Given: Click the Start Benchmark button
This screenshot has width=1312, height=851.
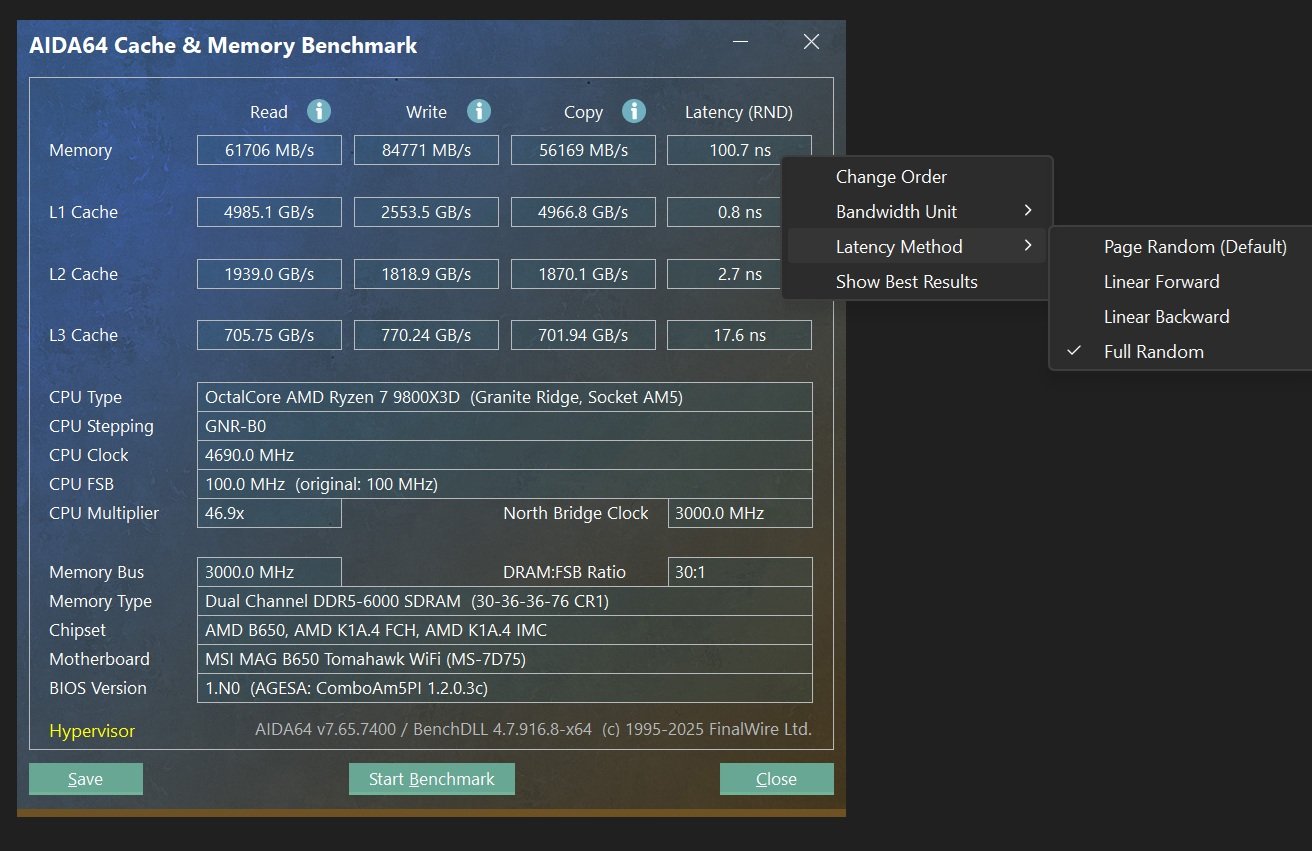Looking at the screenshot, I should [432, 779].
